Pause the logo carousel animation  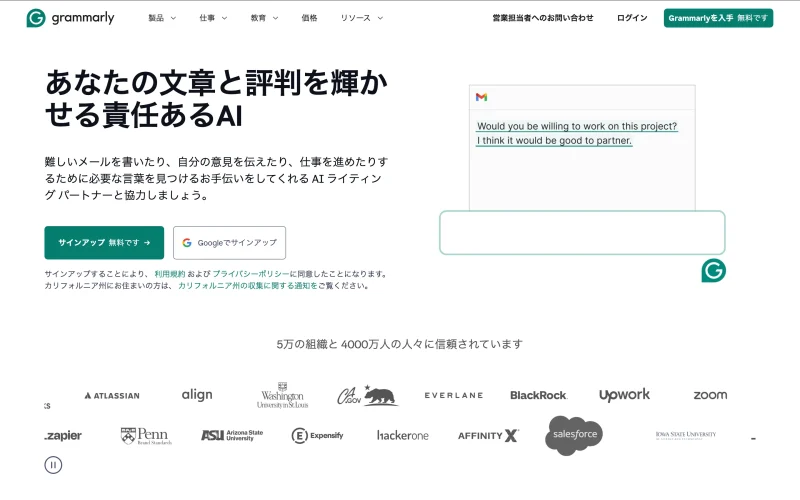(53, 464)
